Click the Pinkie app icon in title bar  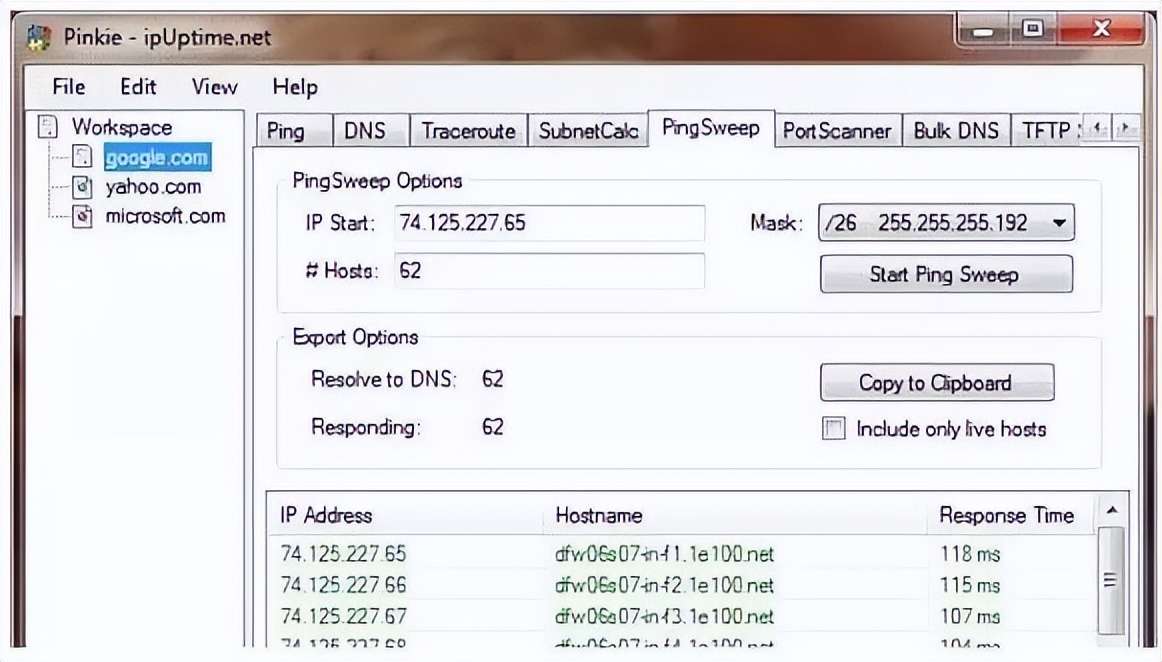(x=39, y=37)
